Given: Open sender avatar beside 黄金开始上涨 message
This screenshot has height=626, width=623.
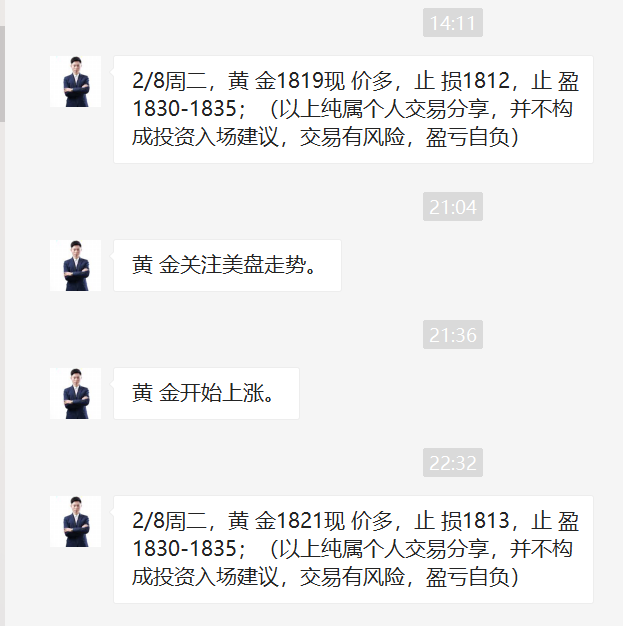Looking at the screenshot, I should tap(75, 393).
